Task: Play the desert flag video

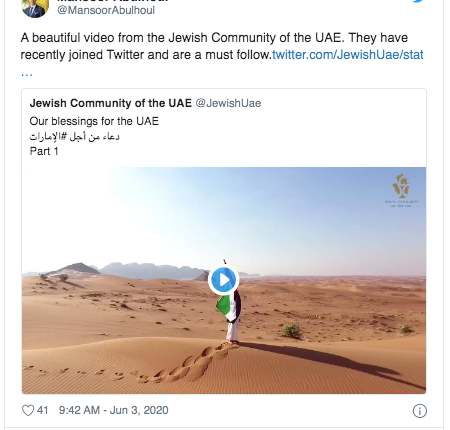Action: tap(224, 280)
